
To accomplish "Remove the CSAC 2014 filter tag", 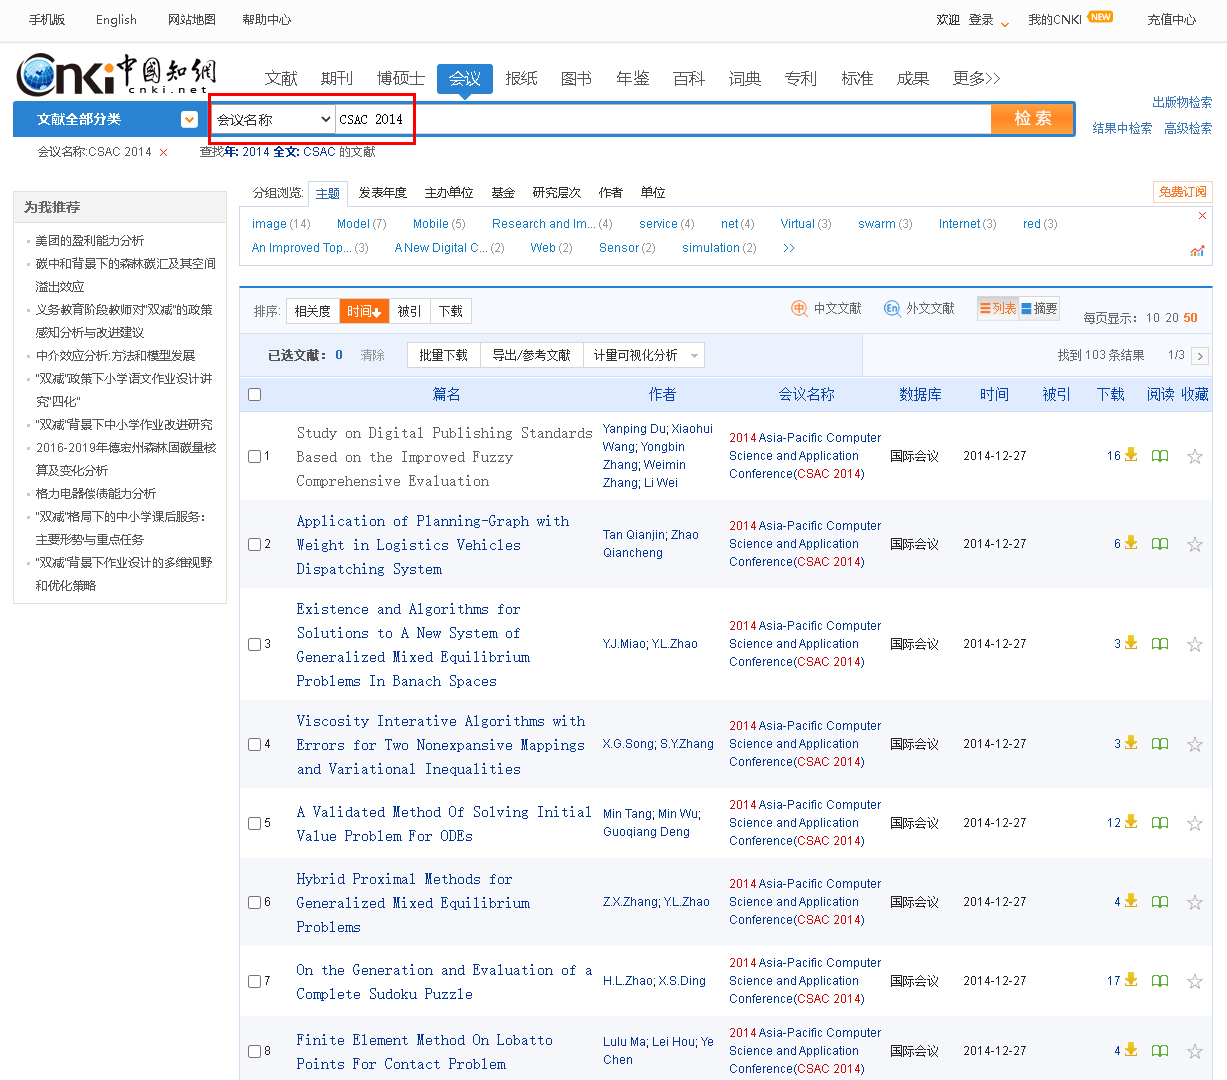I will 163,152.
